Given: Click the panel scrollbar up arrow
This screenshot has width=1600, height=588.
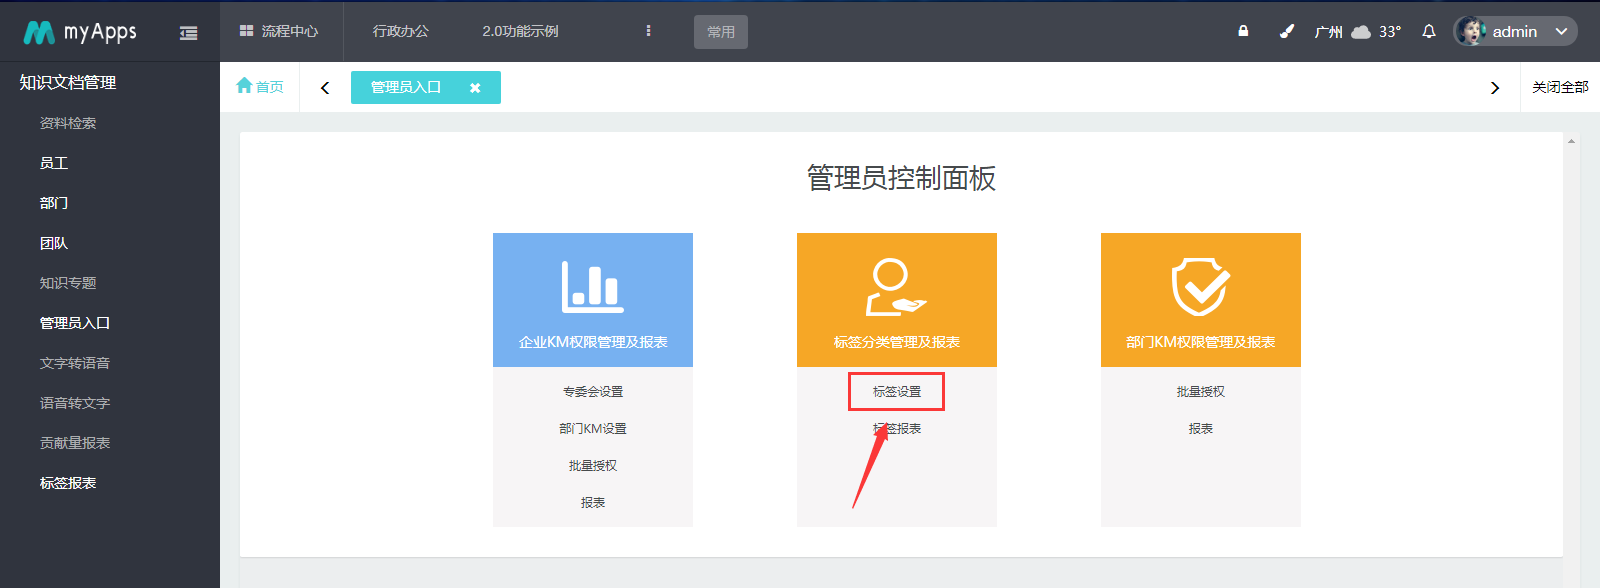Looking at the screenshot, I should pyautogui.click(x=1571, y=141).
